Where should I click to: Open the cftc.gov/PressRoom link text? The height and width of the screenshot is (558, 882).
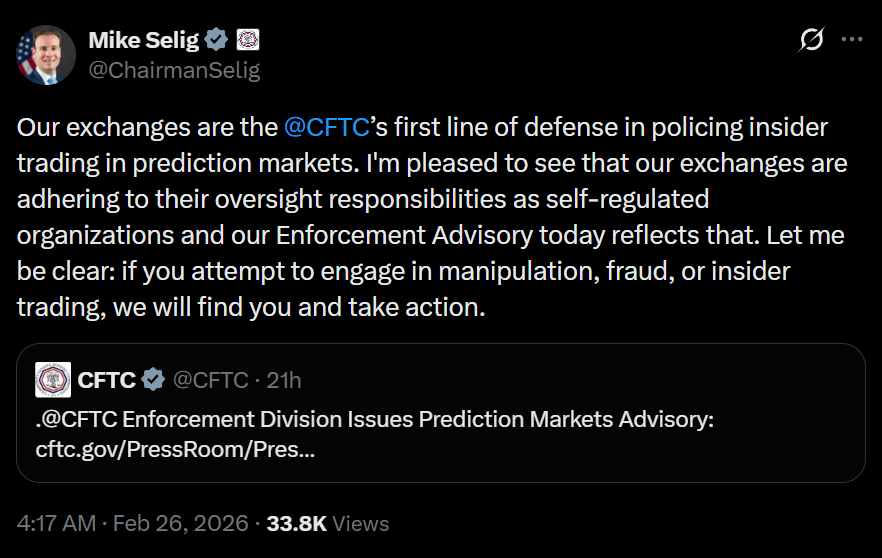tap(174, 449)
